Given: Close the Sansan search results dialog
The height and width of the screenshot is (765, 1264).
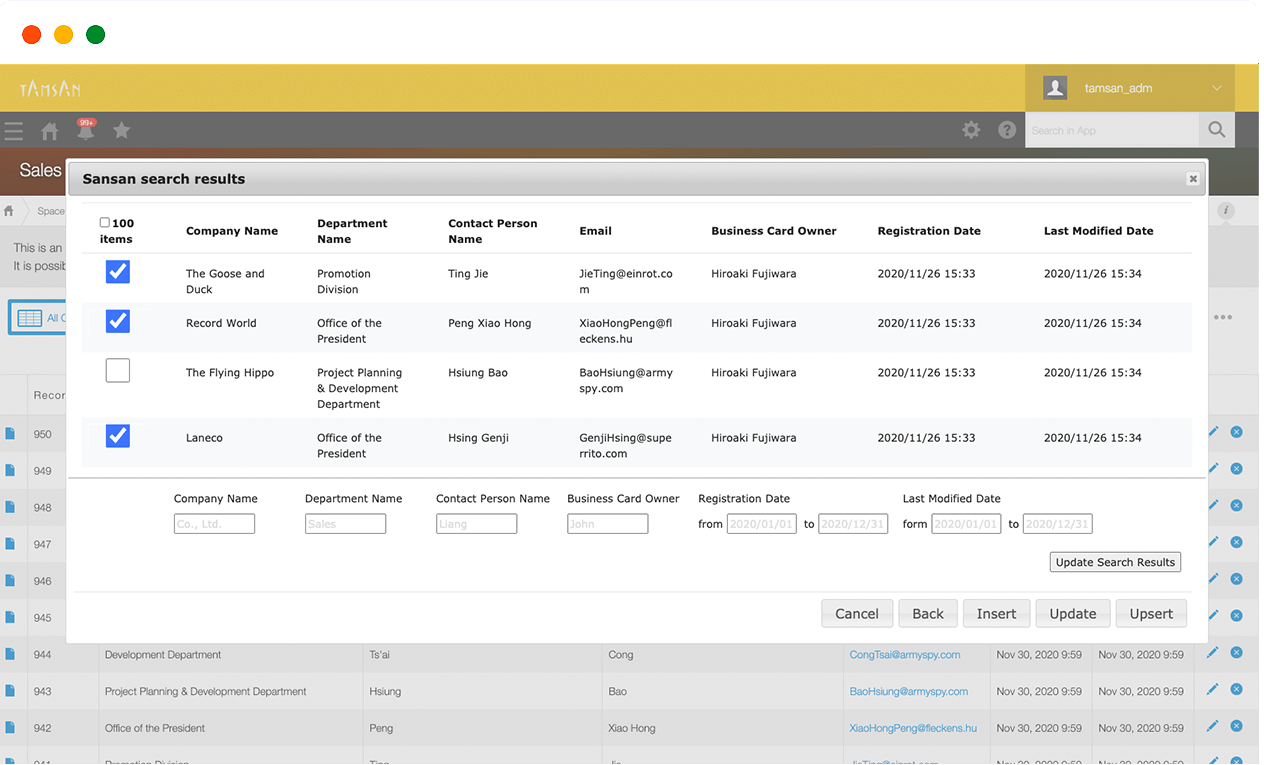Looking at the screenshot, I should (1192, 179).
